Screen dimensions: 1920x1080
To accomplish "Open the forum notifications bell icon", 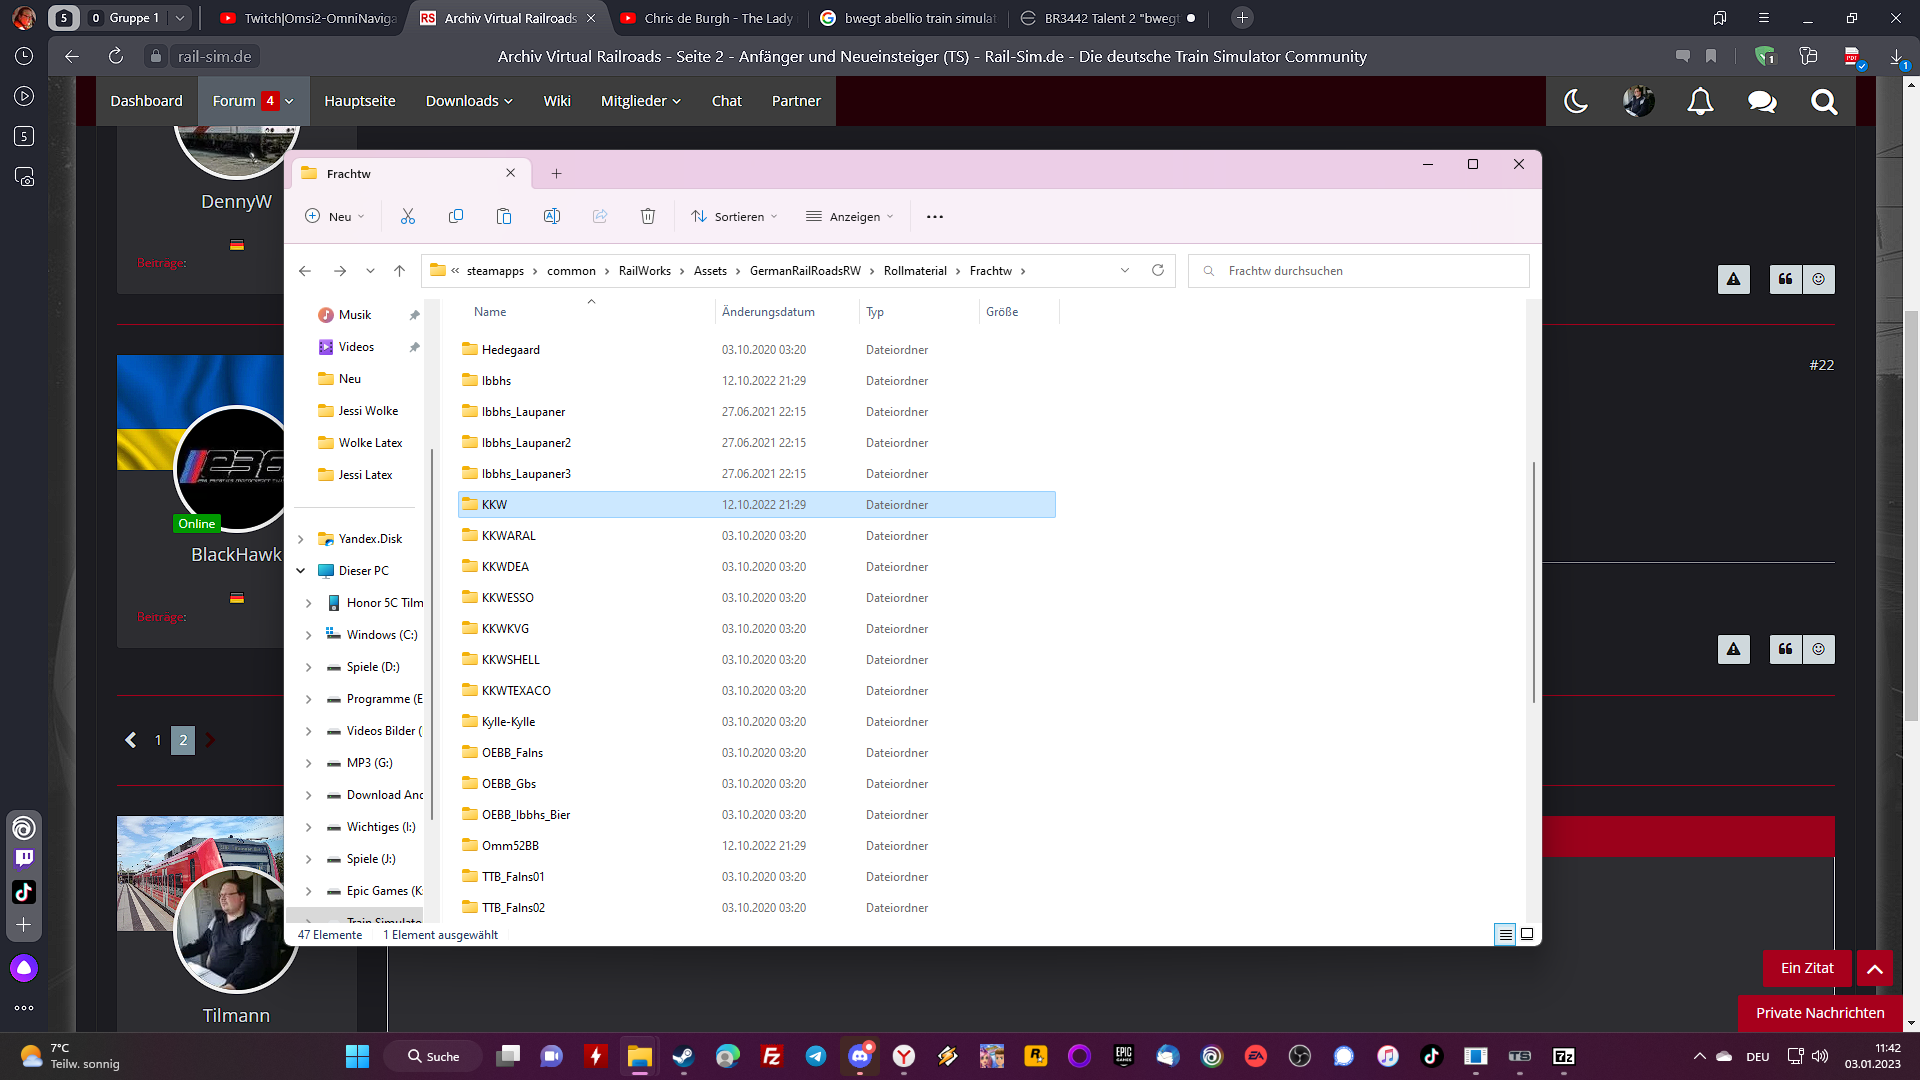I will tap(1700, 101).
